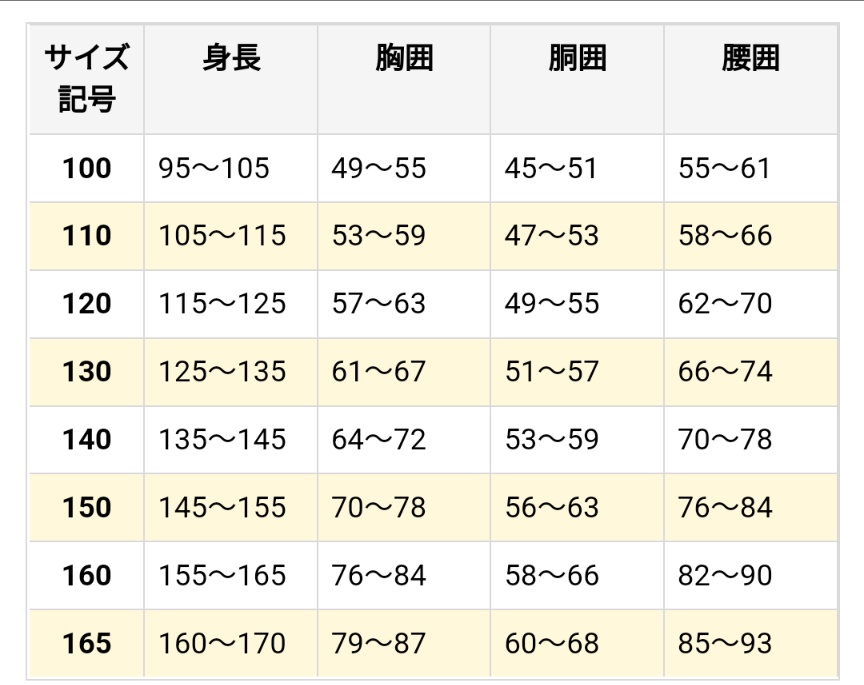864x685 pixels.
Task: Click the 腰囲 column header
Action: pyautogui.click(x=750, y=59)
